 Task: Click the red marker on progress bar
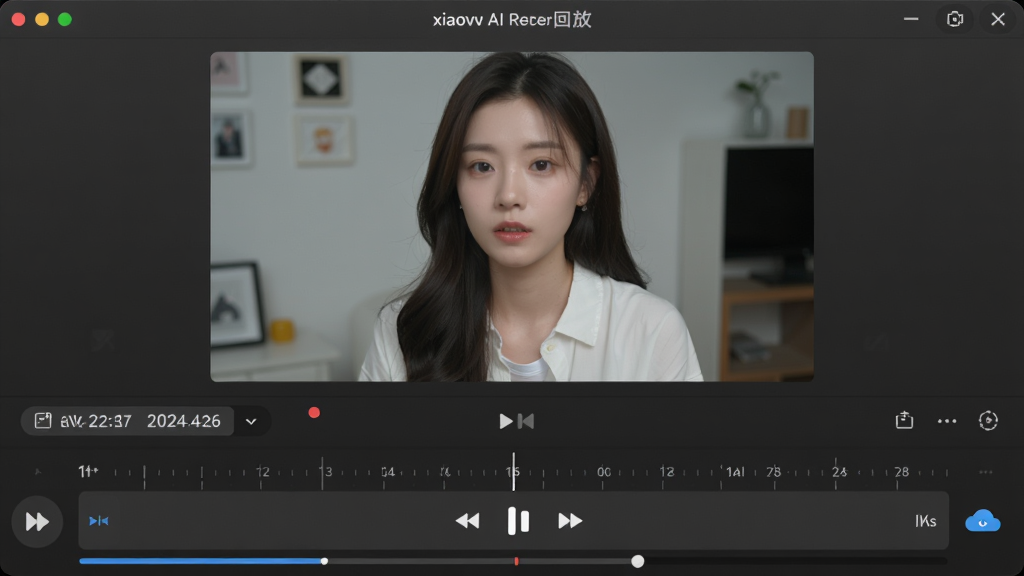click(x=517, y=561)
